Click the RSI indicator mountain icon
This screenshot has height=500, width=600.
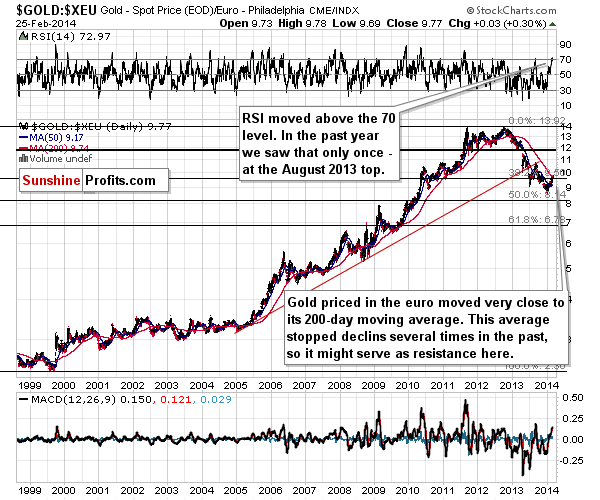click(24, 37)
